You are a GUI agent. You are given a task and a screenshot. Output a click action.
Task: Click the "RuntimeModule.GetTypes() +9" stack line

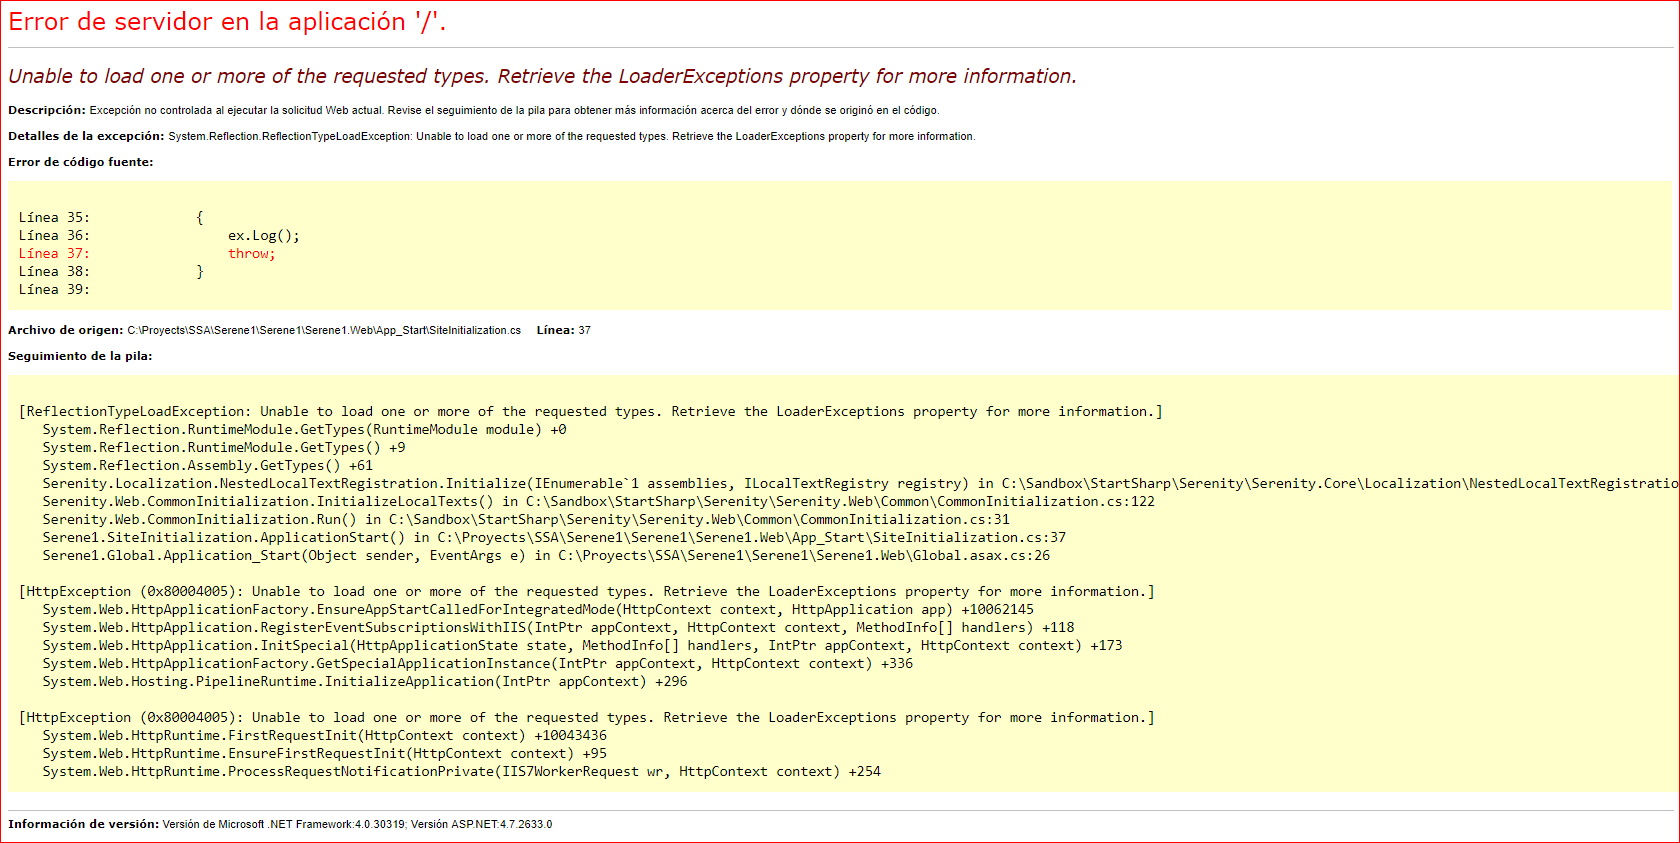click(x=224, y=447)
